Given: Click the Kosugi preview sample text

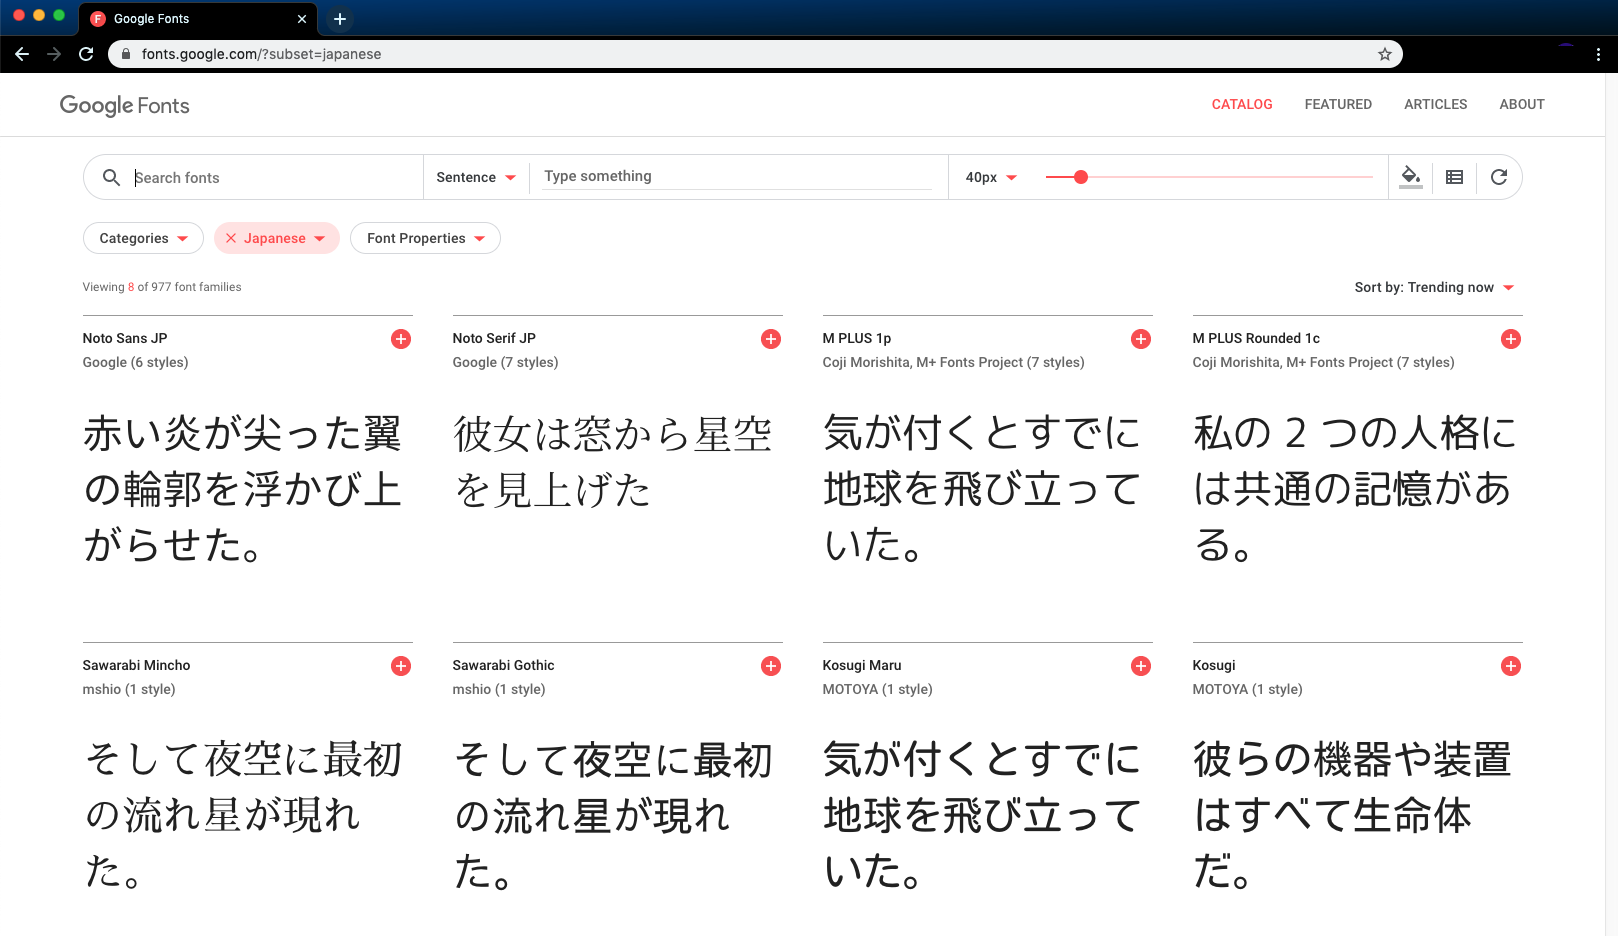Looking at the screenshot, I should coord(1352,815).
